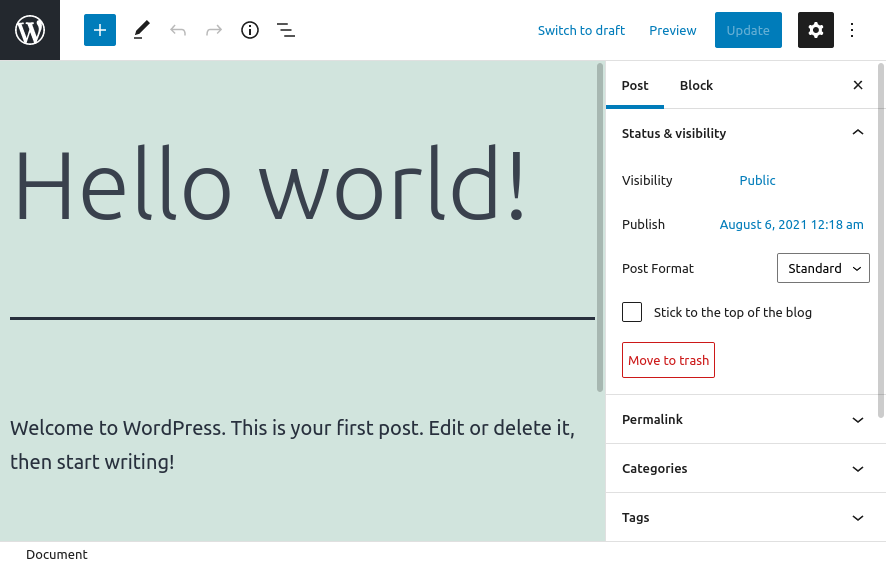Expand the Categories panel

tap(745, 468)
